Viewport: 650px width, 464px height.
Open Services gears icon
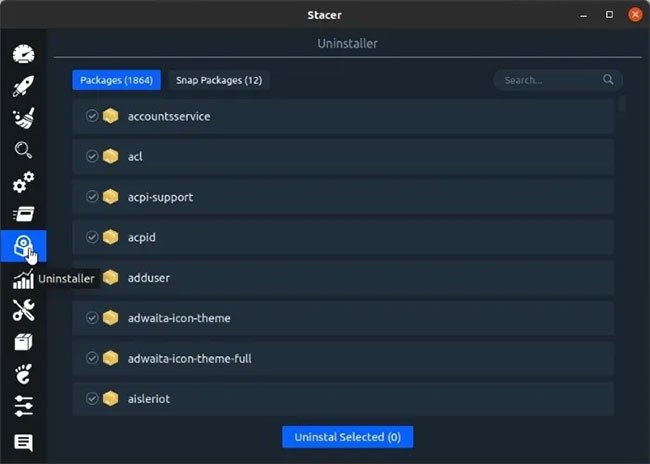click(24, 182)
